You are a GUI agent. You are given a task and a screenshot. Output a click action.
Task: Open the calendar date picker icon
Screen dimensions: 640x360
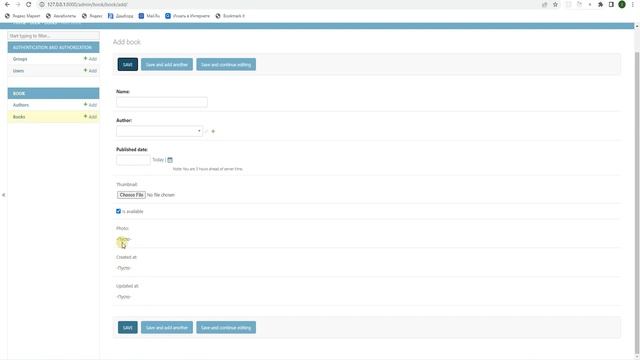[170, 160]
